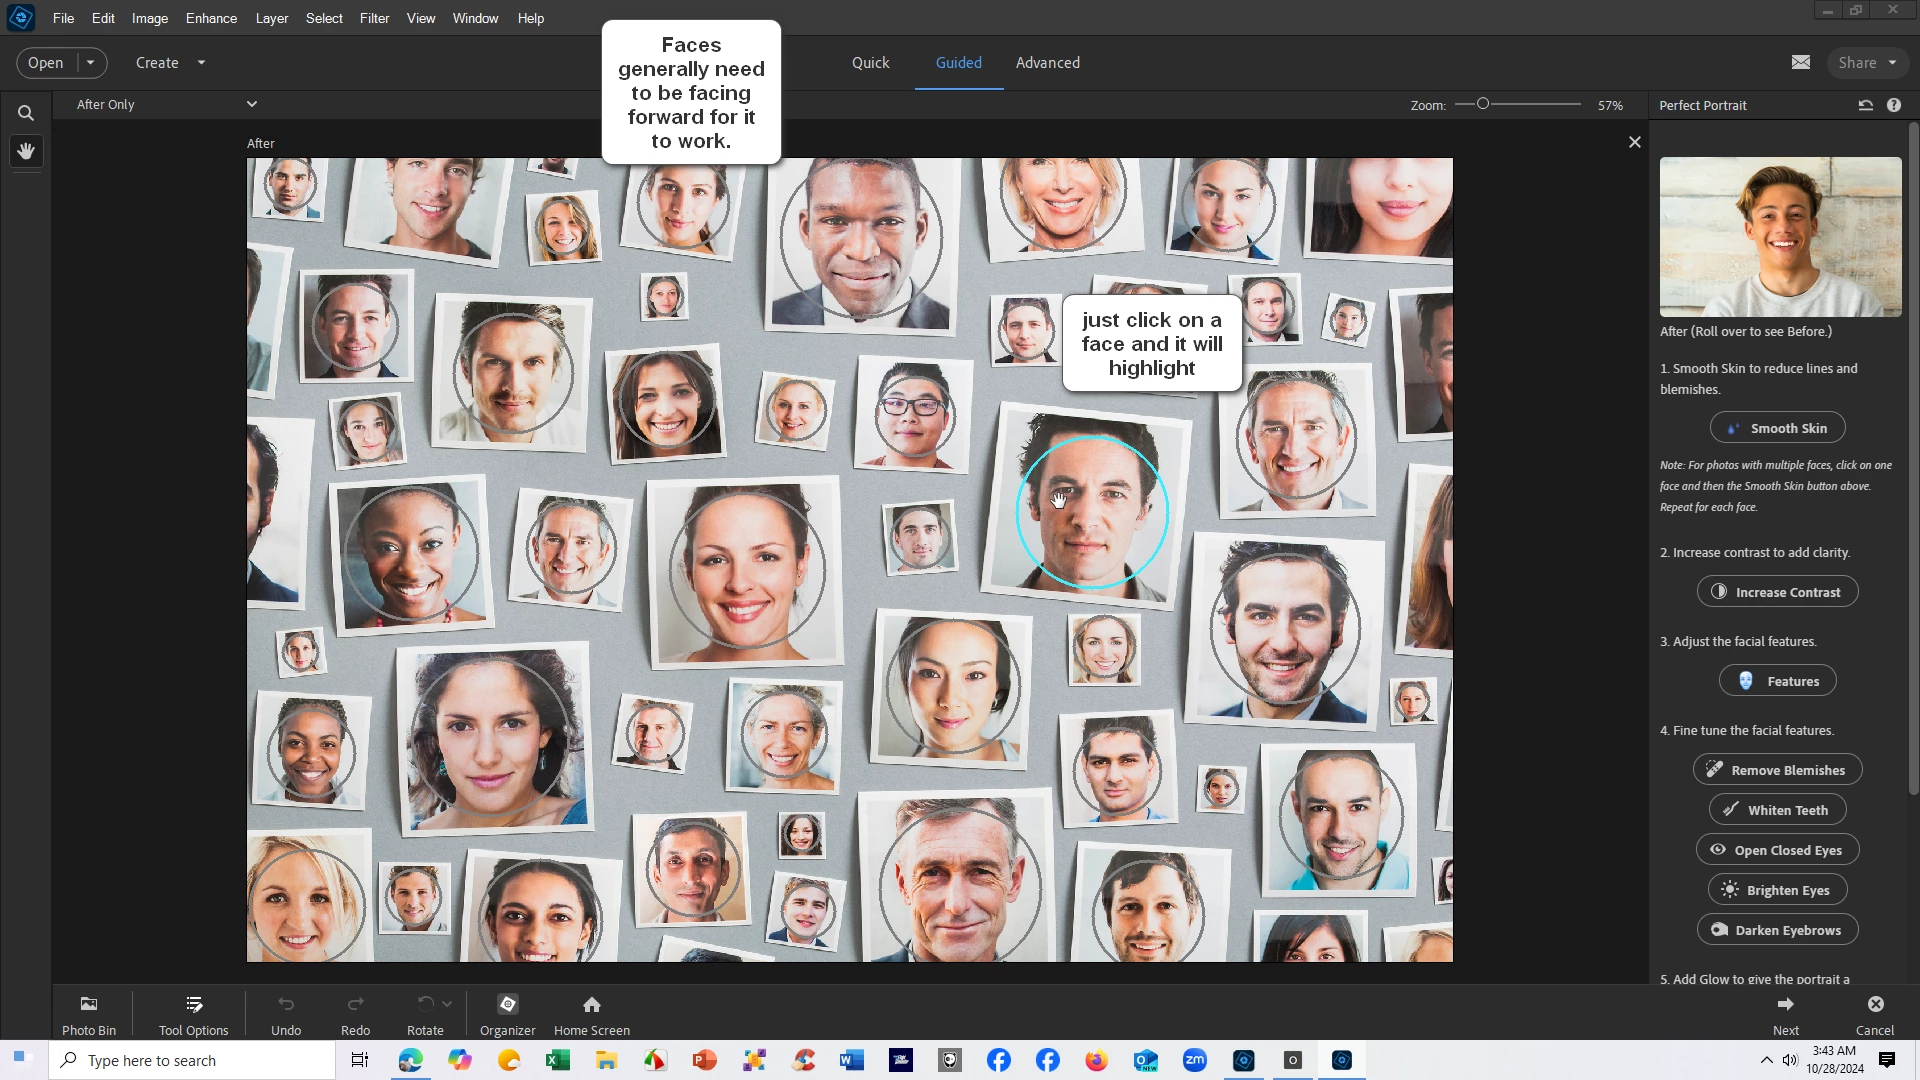The width and height of the screenshot is (1920, 1080).
Task: Reset Perfect Portrait panel icon
Action: 1865,105
